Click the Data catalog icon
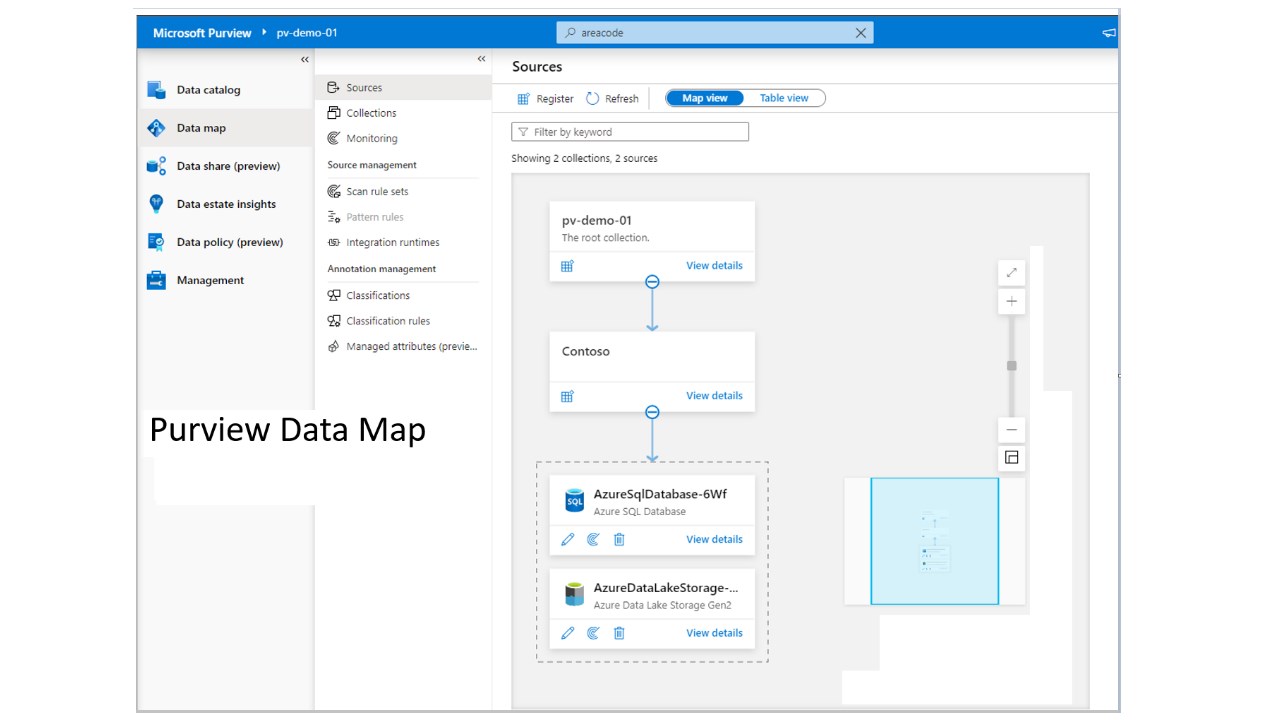Image resolution: width=1280 pixels, height=720 pixels. [x=156, y=90]
